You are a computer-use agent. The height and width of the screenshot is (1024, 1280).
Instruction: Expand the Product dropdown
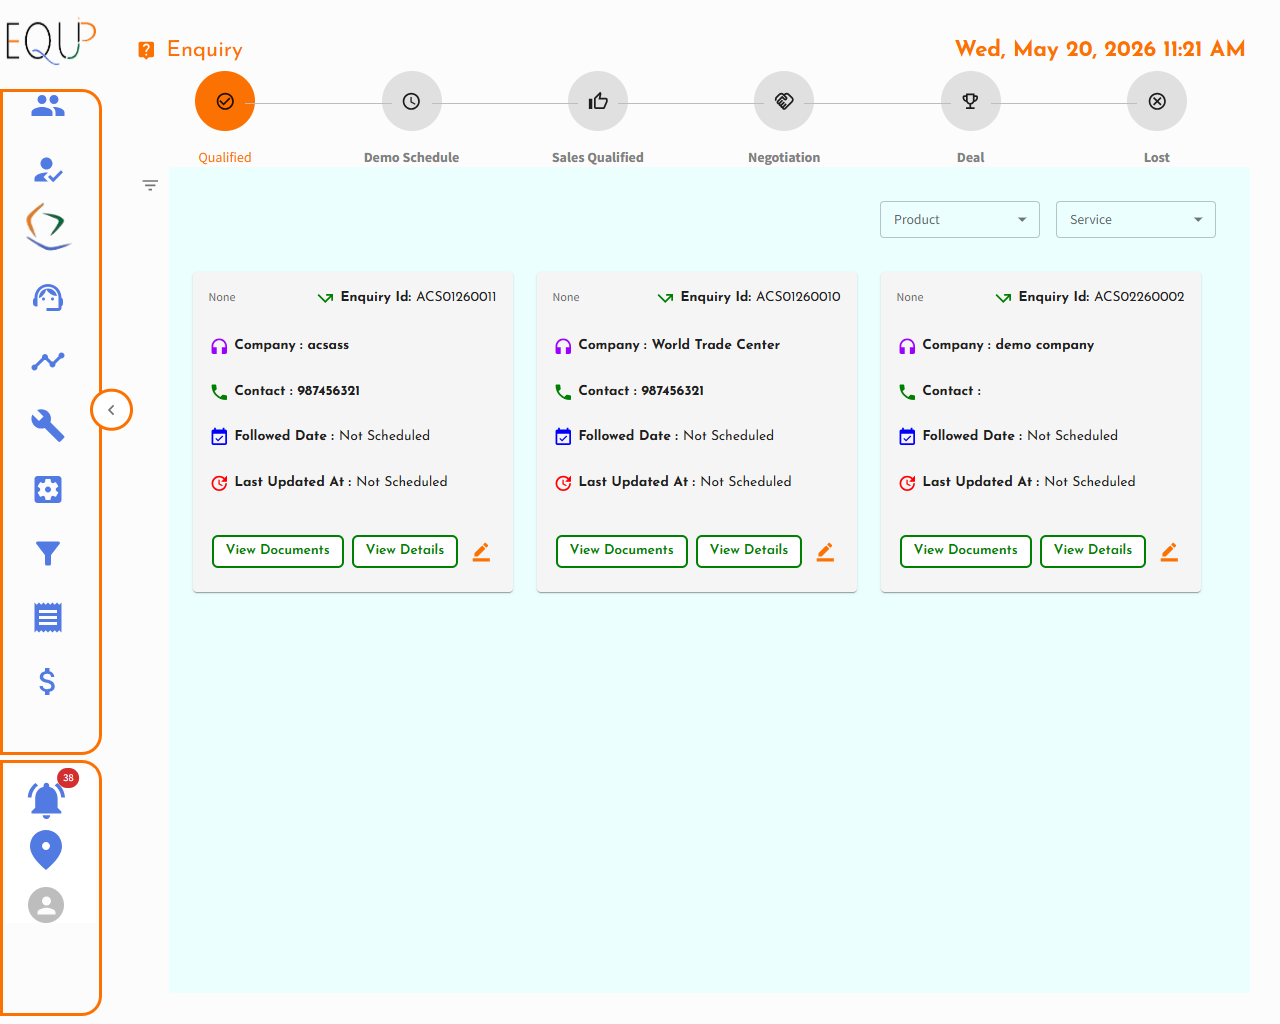point(960,220)
